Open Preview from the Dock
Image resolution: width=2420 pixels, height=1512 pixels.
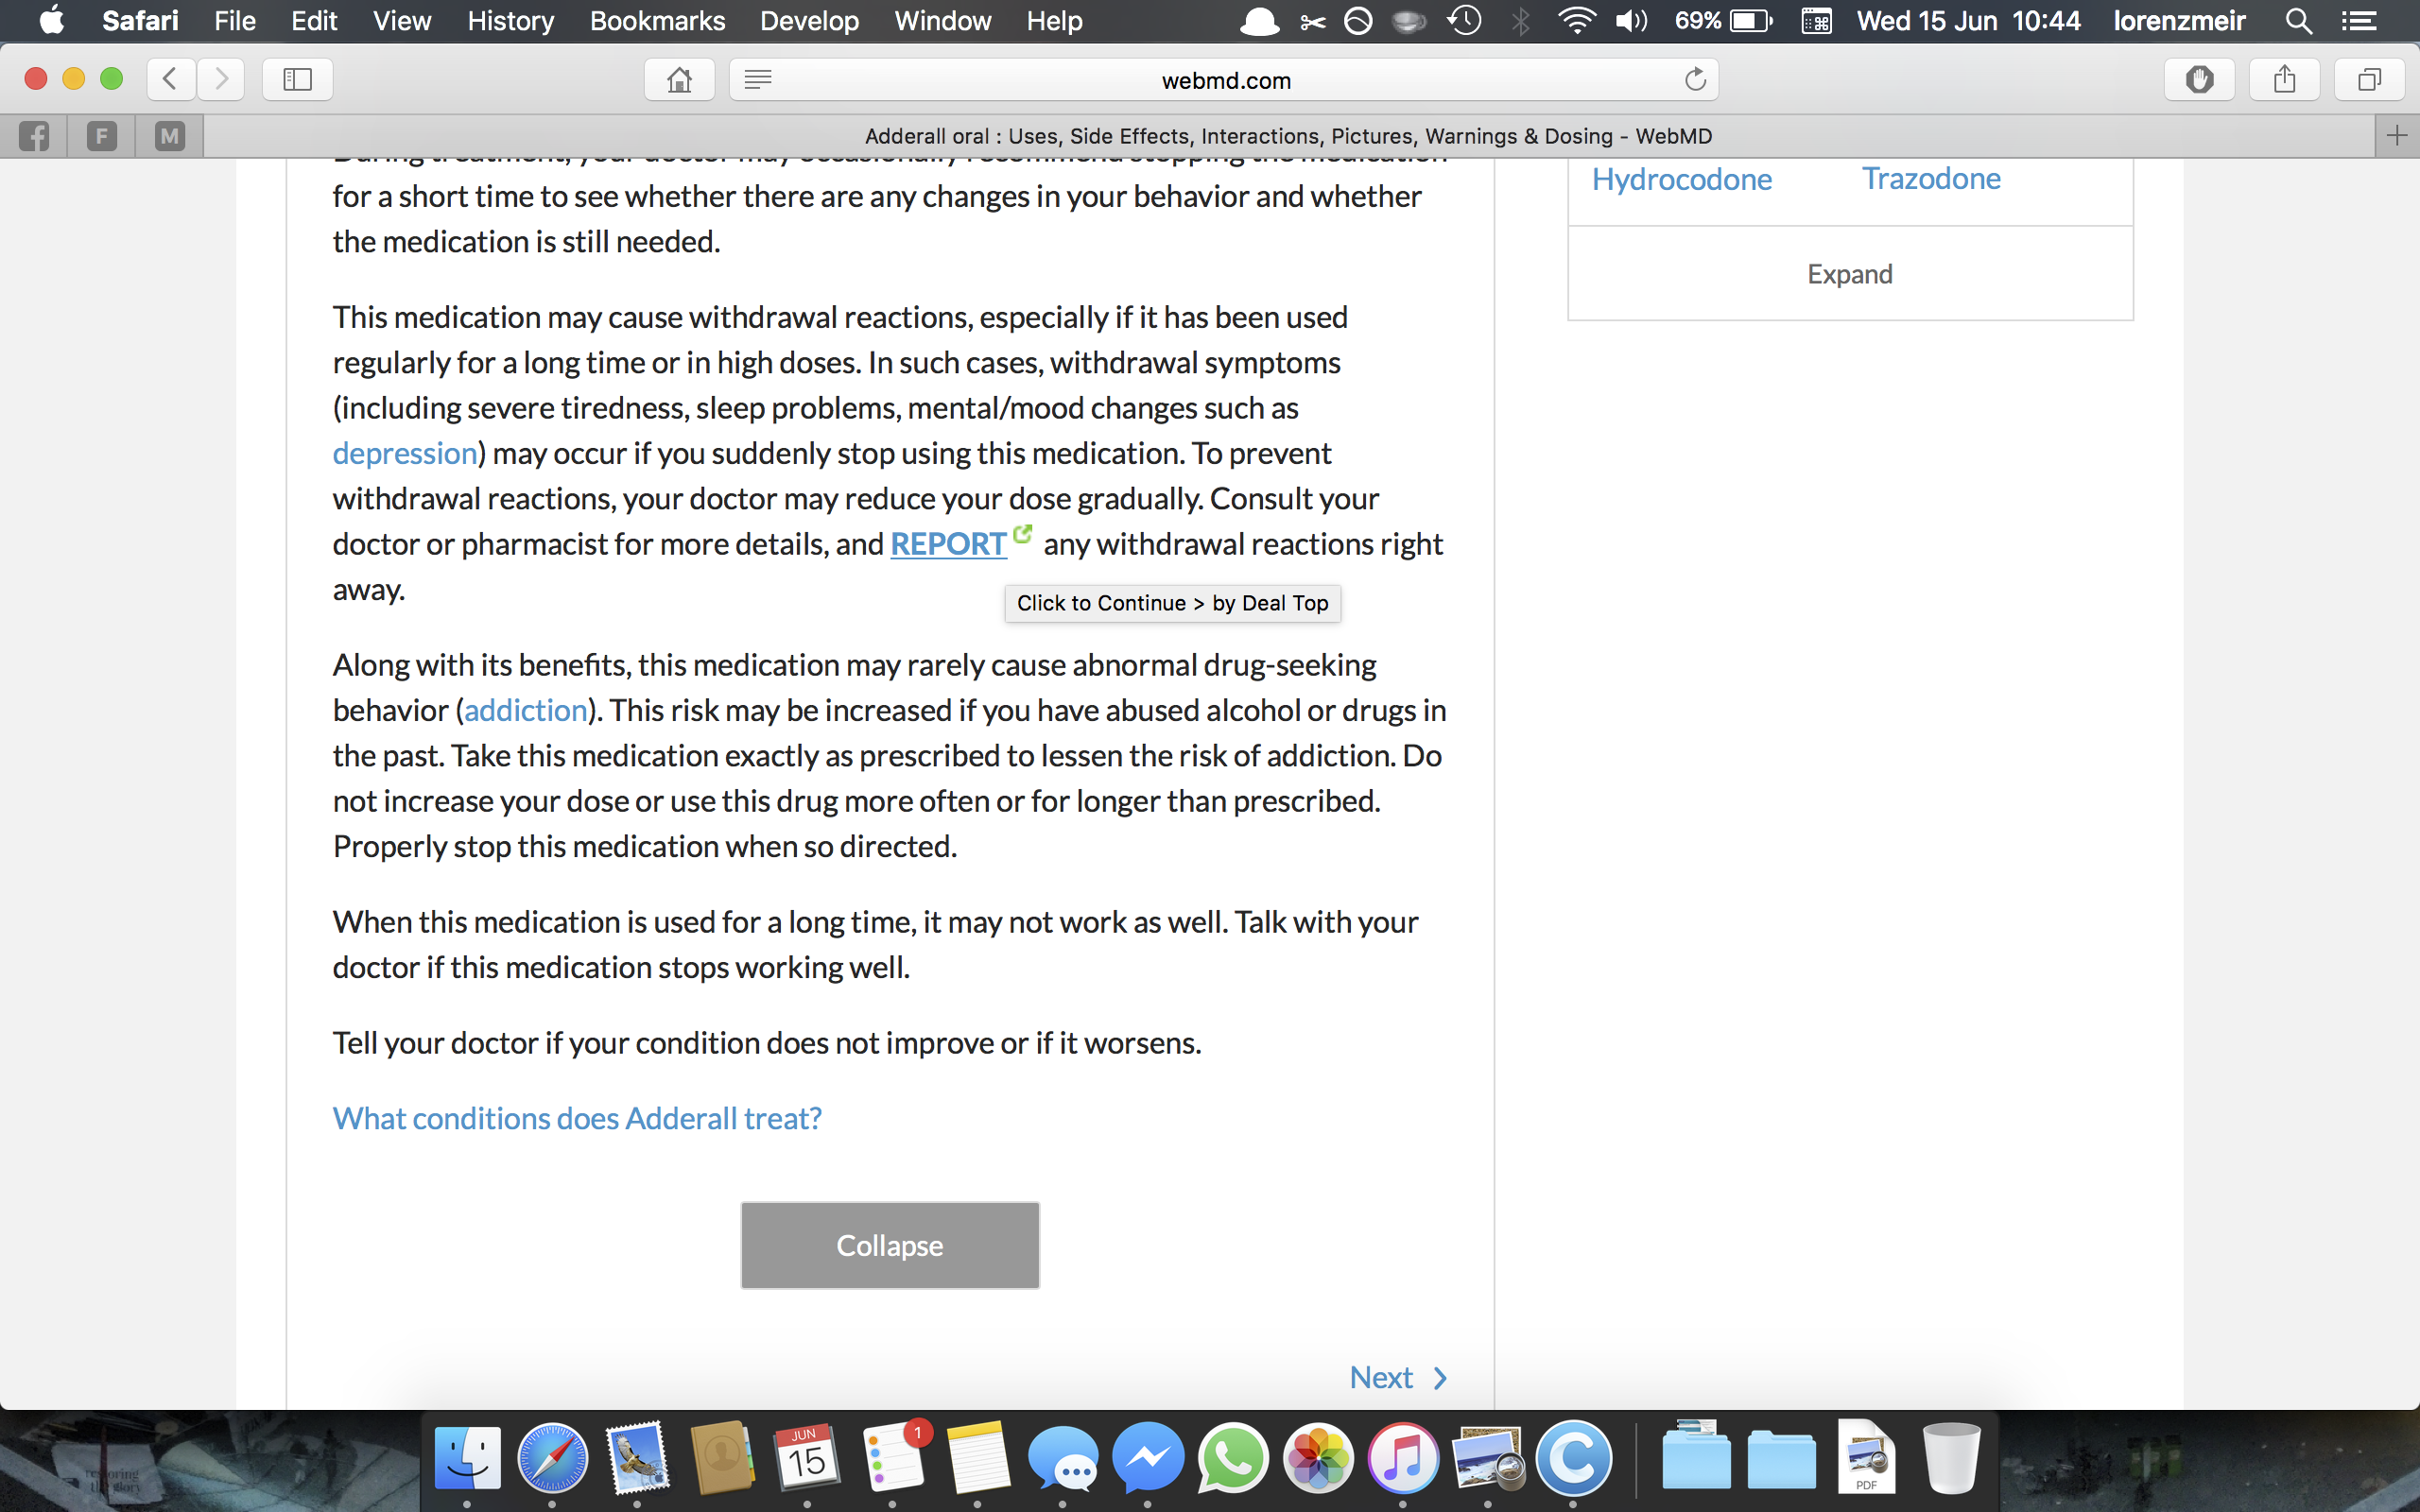1488,1459
